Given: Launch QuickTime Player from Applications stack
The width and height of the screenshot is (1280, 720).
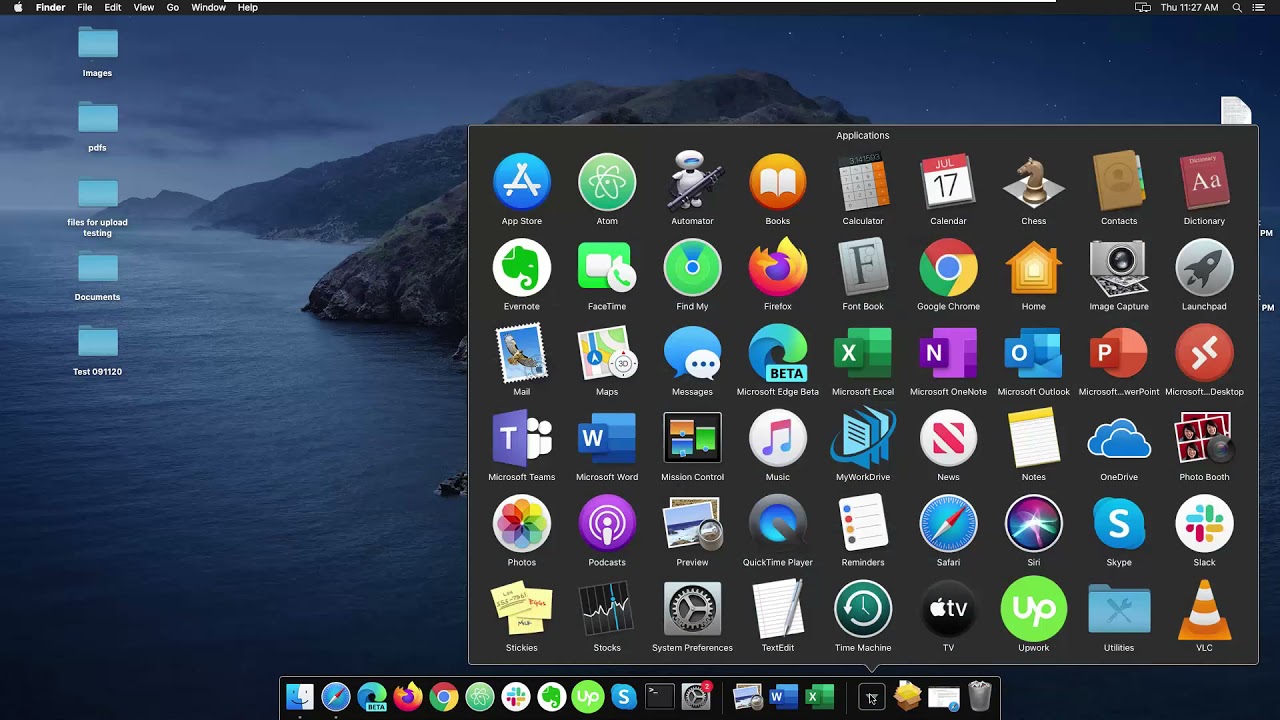Looking at the screenshot, I should (x=778, y=524).
